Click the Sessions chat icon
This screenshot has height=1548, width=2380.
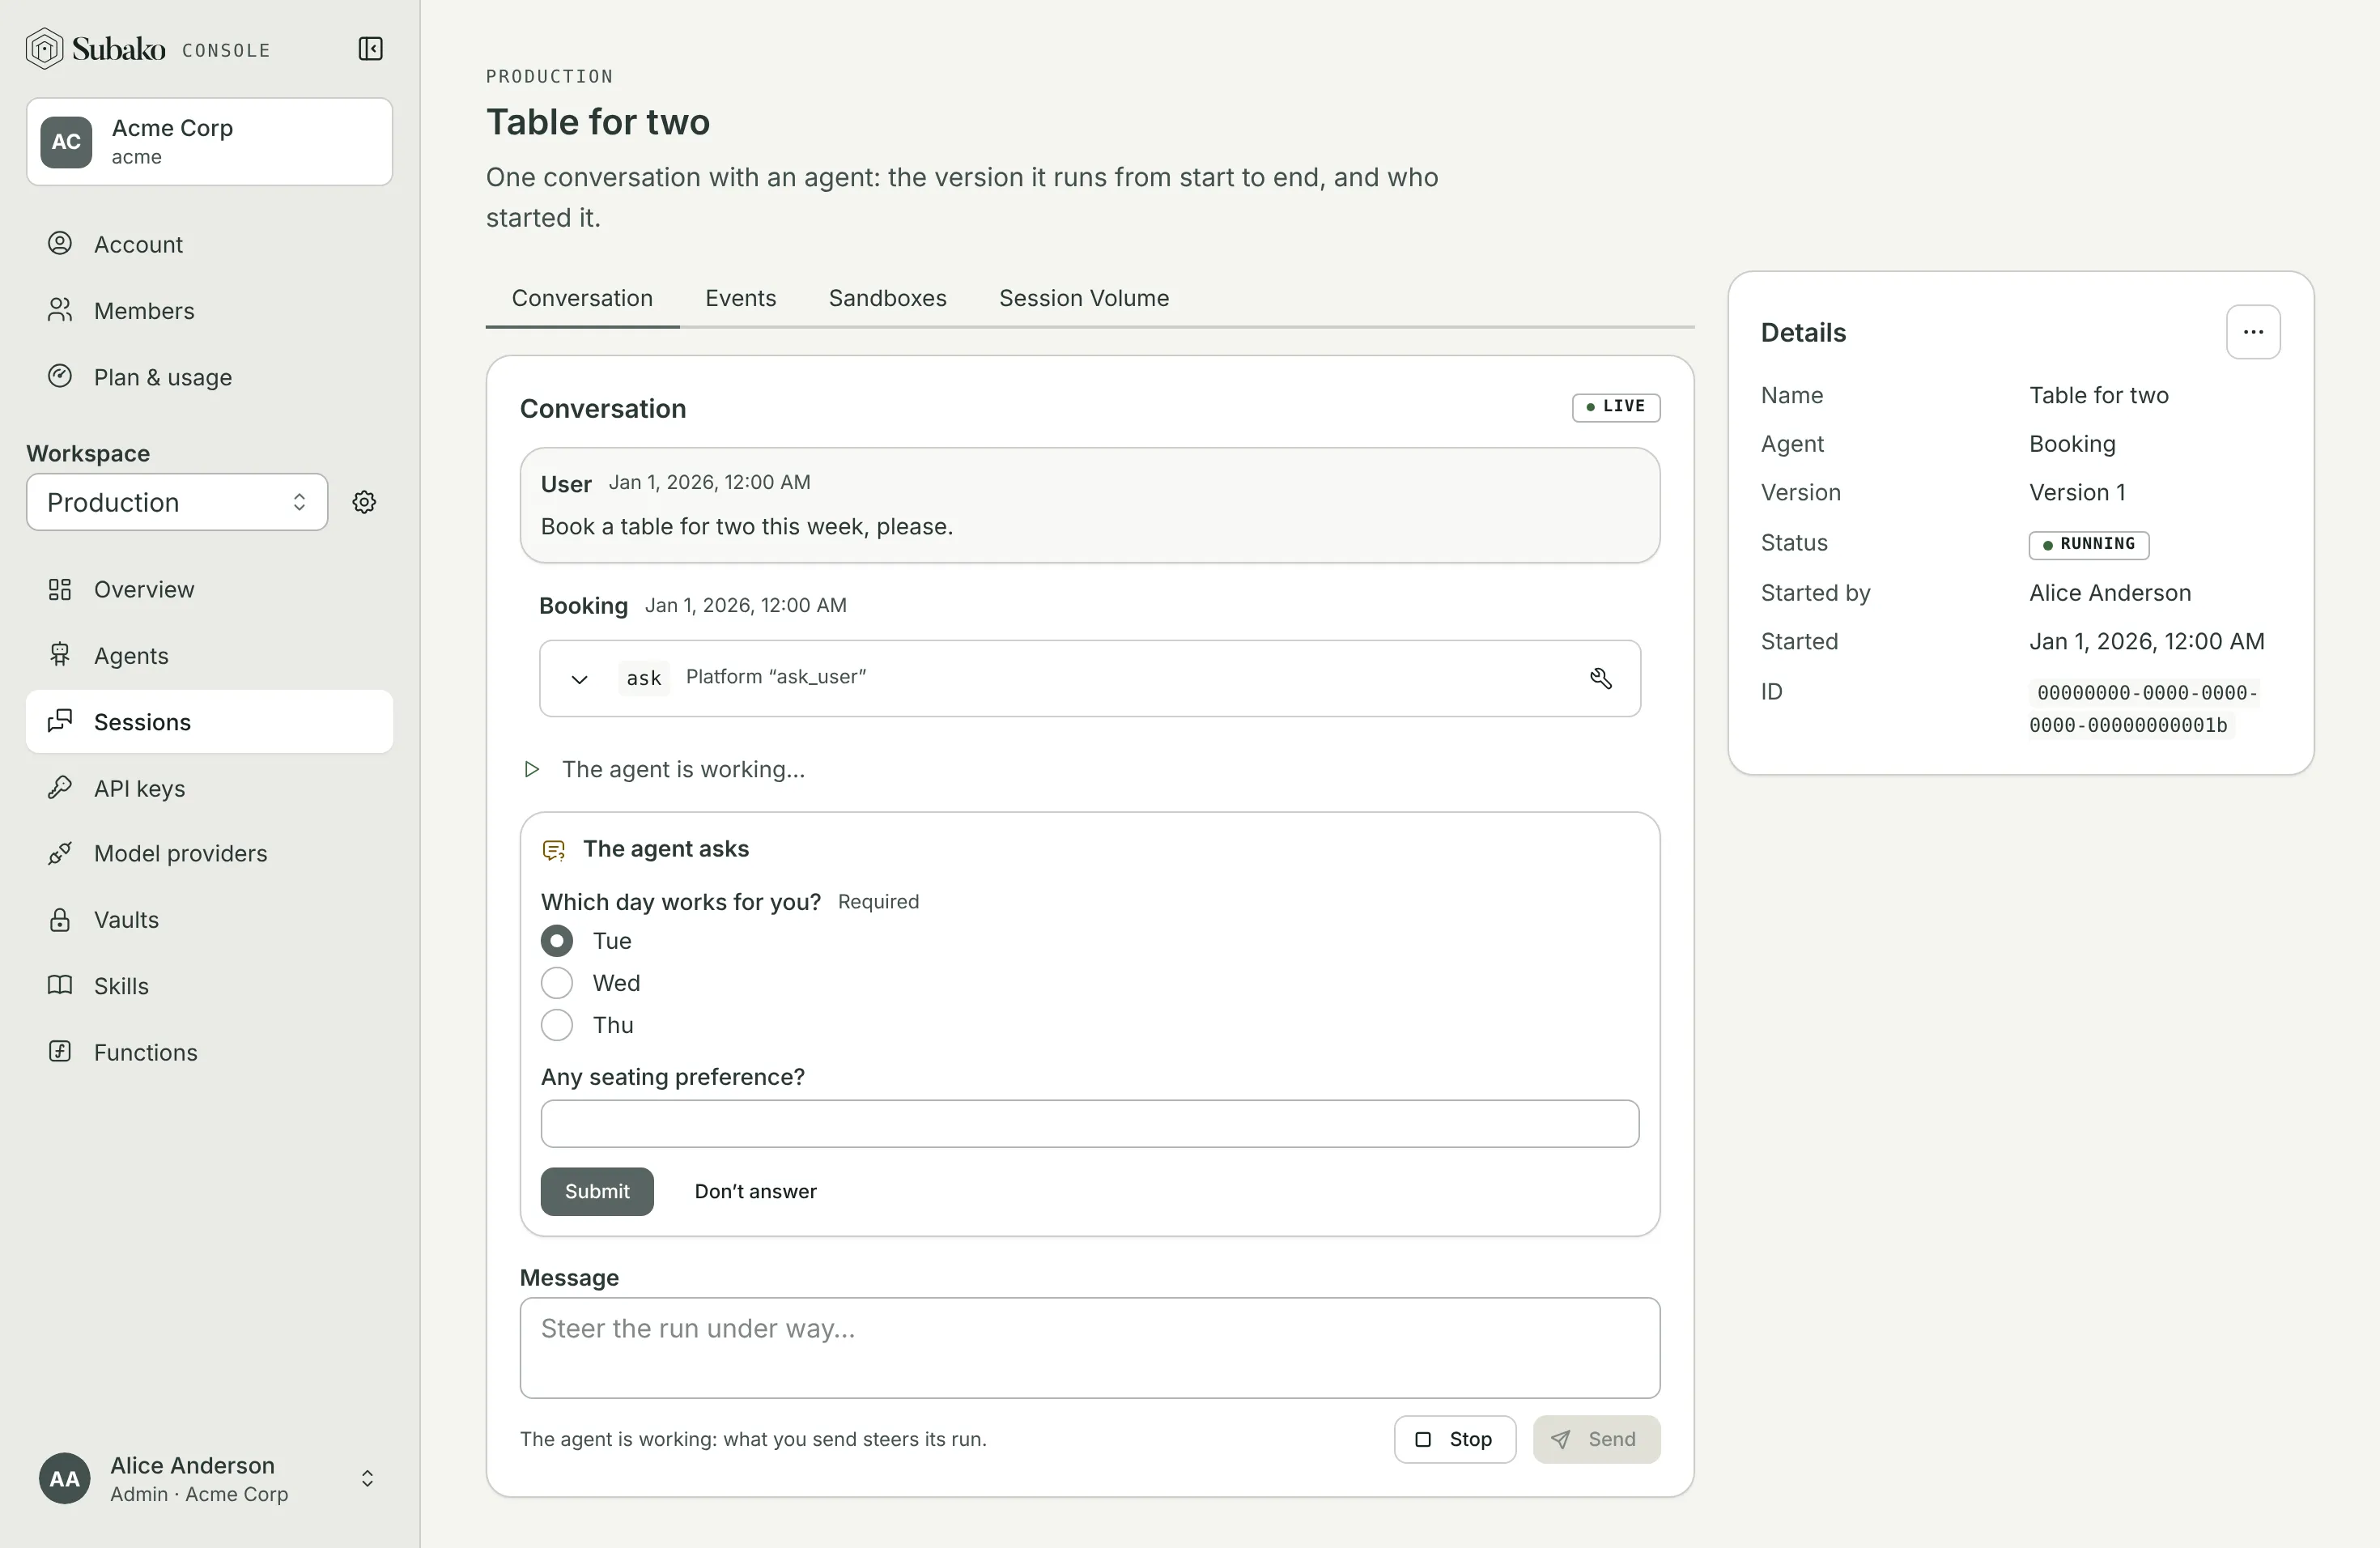tap(60, 721)
